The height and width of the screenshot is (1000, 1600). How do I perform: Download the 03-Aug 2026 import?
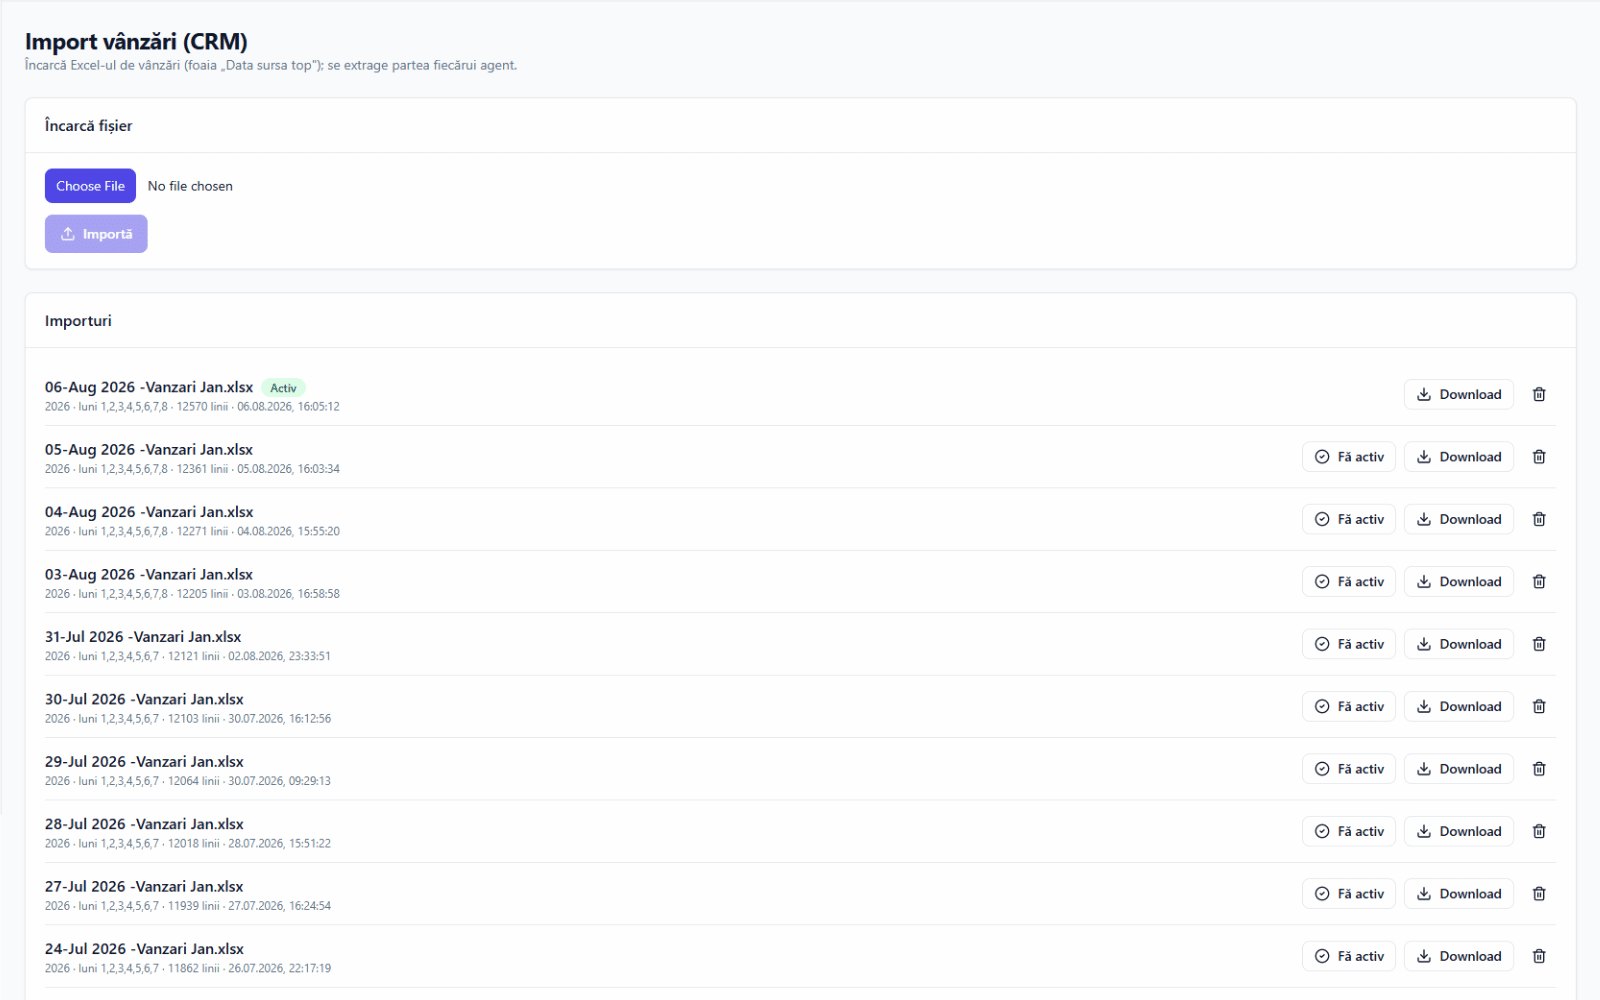coord(1459,582)
